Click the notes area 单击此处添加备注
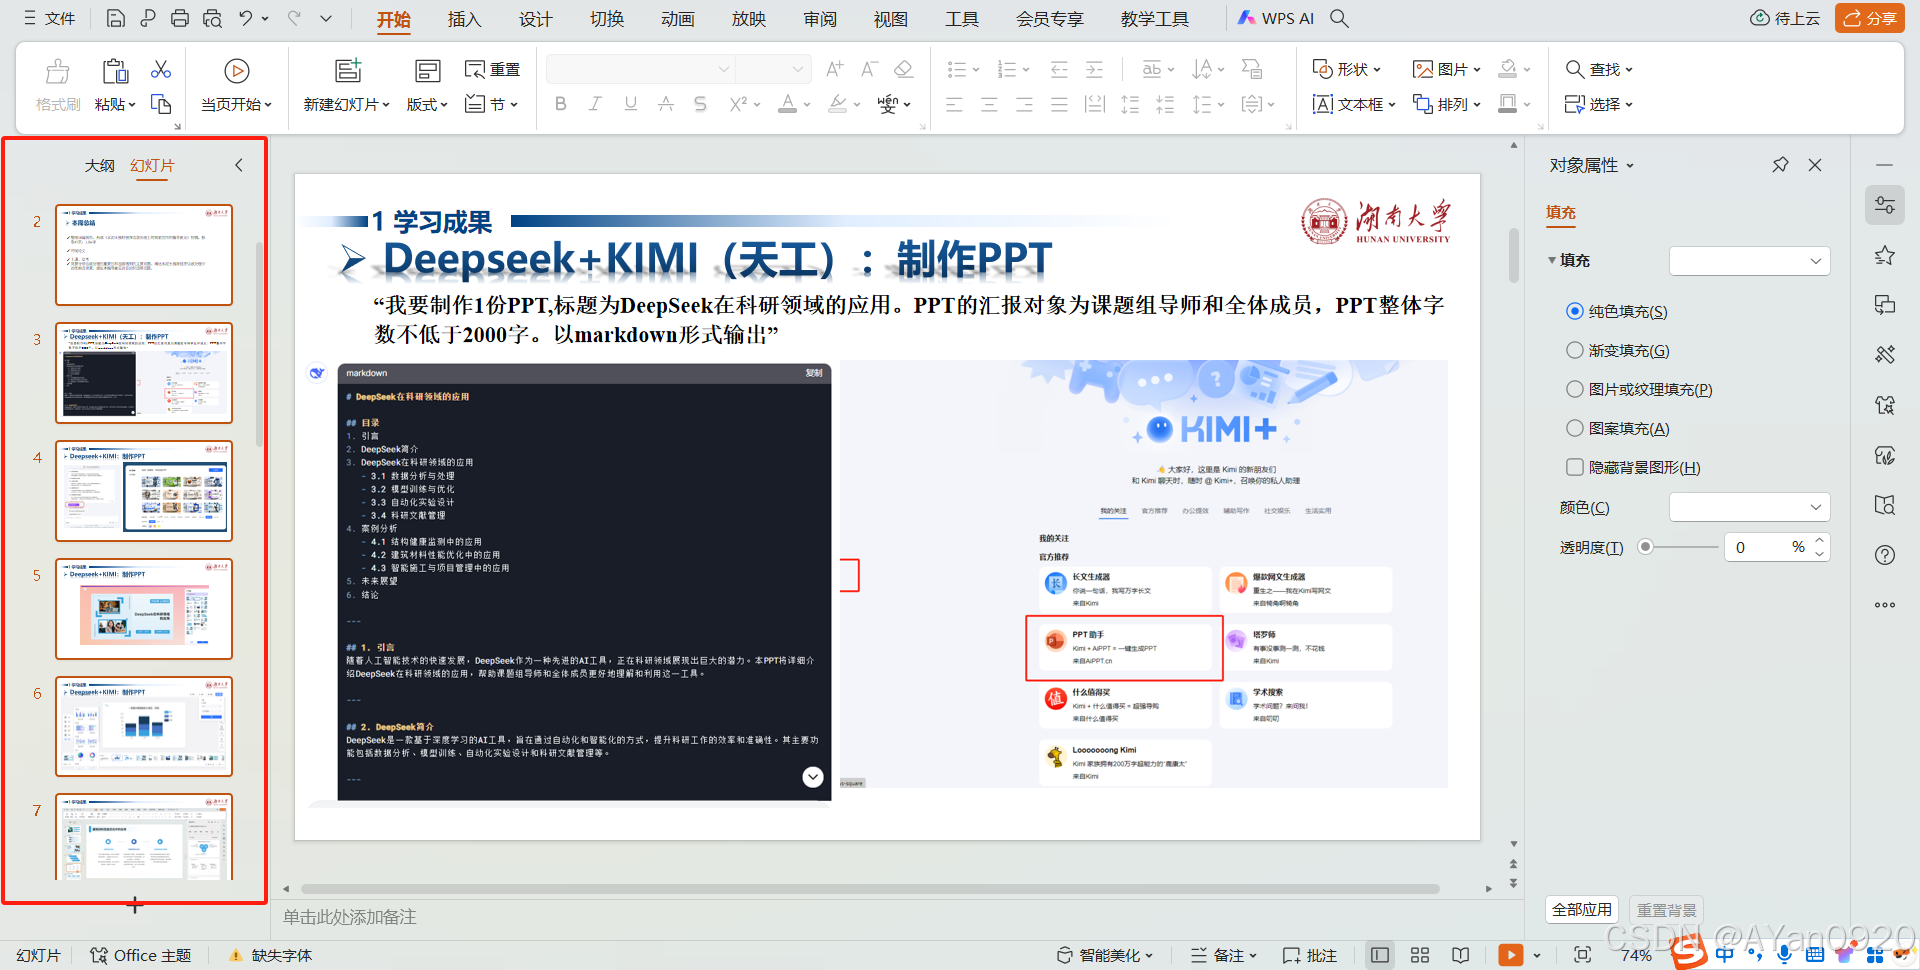Viewport: 1920px width, 970px height. coord(349,917)
